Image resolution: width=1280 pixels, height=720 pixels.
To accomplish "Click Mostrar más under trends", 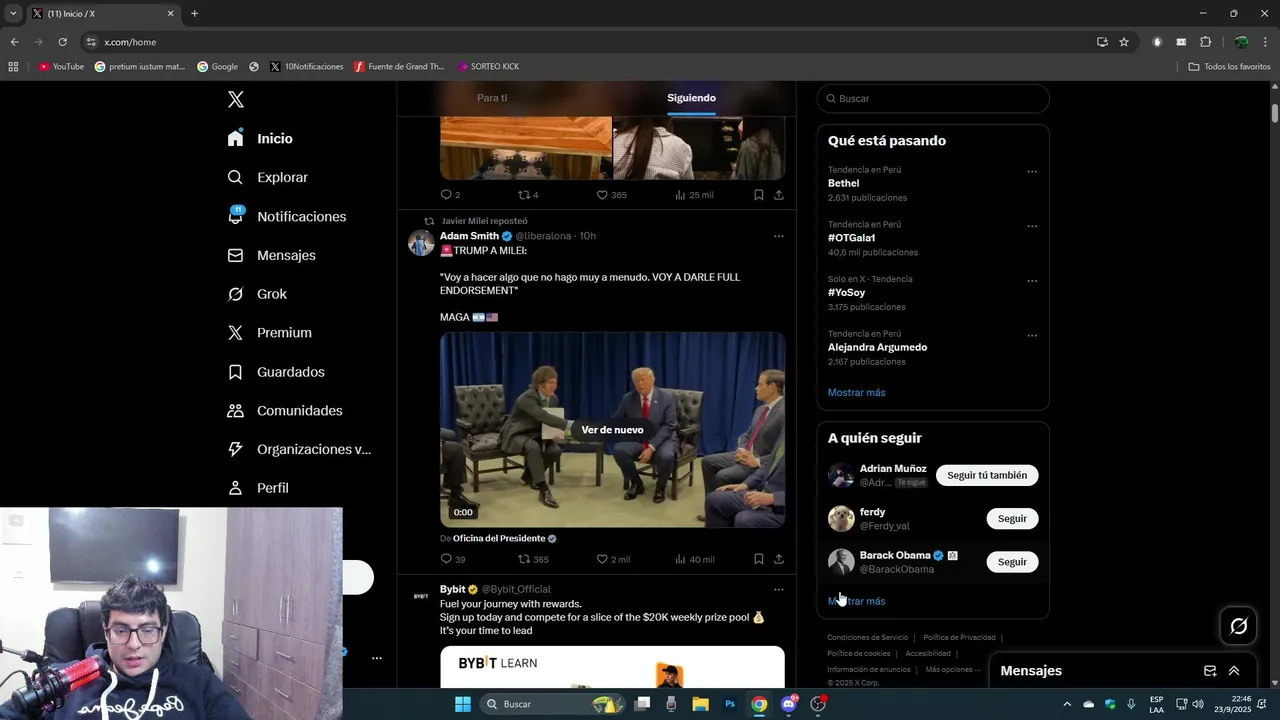I will pos(856,393).
